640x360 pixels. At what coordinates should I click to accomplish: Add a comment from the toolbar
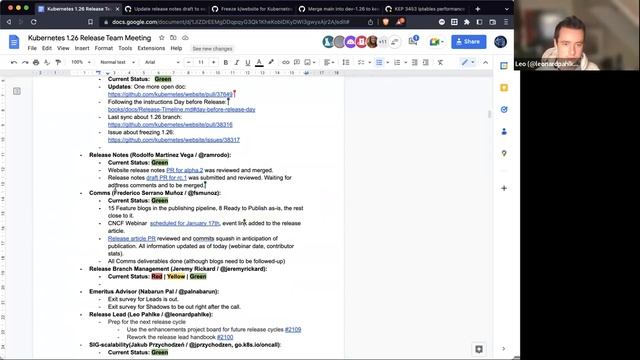297,62
